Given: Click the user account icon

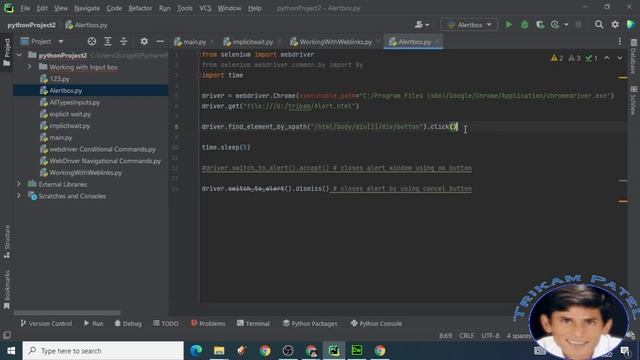Looking at the screenshot, I should (x=419, y=25).
